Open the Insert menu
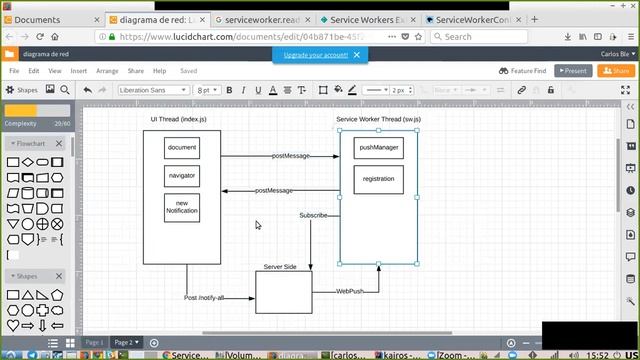Screen dimensions: 640x360 [78, 71]
